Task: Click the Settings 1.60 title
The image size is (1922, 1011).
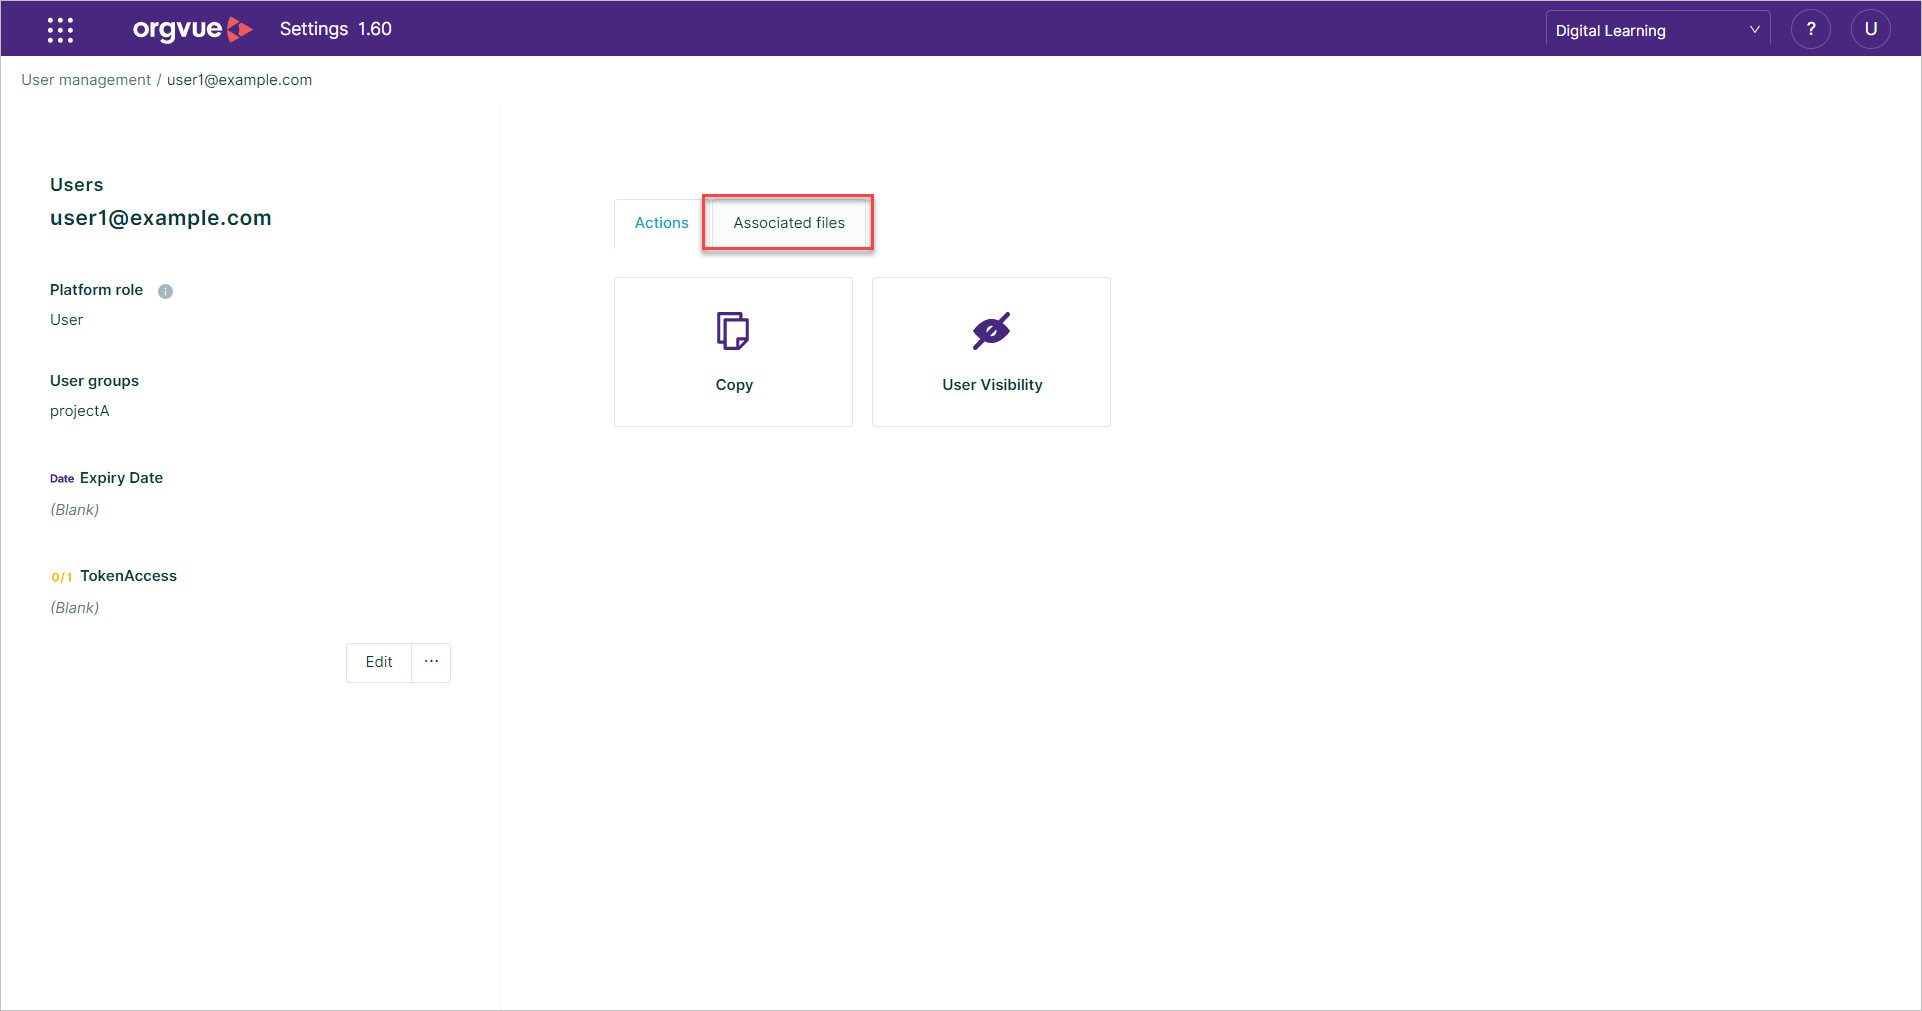Action: point(336,29)
